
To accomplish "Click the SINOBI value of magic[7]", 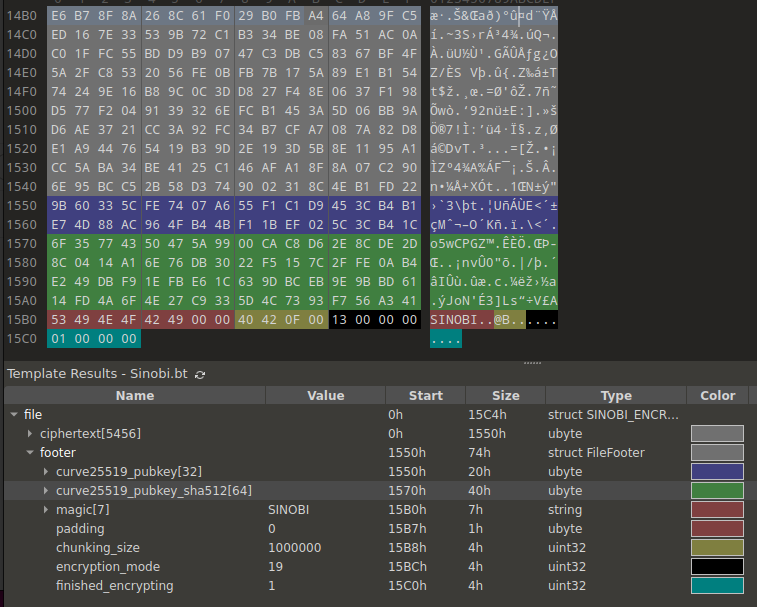I will 288,509.
